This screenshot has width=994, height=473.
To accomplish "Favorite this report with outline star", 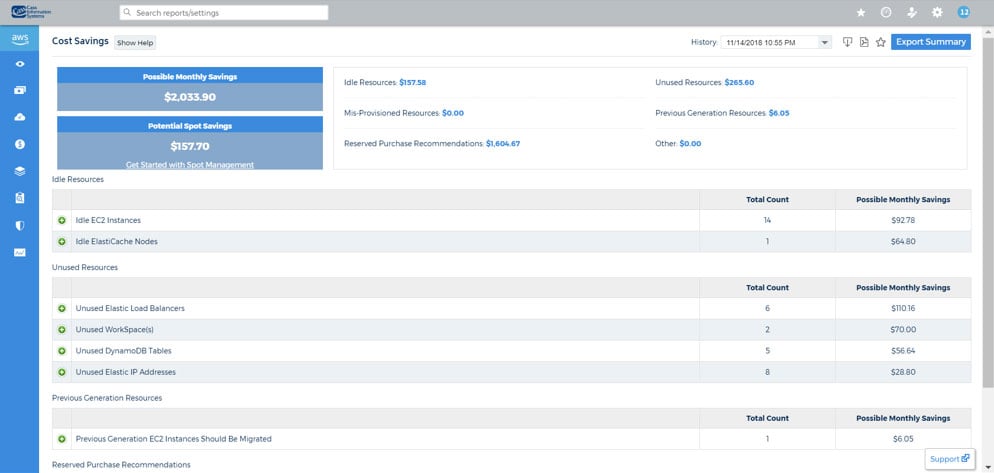I will point(881,42).
